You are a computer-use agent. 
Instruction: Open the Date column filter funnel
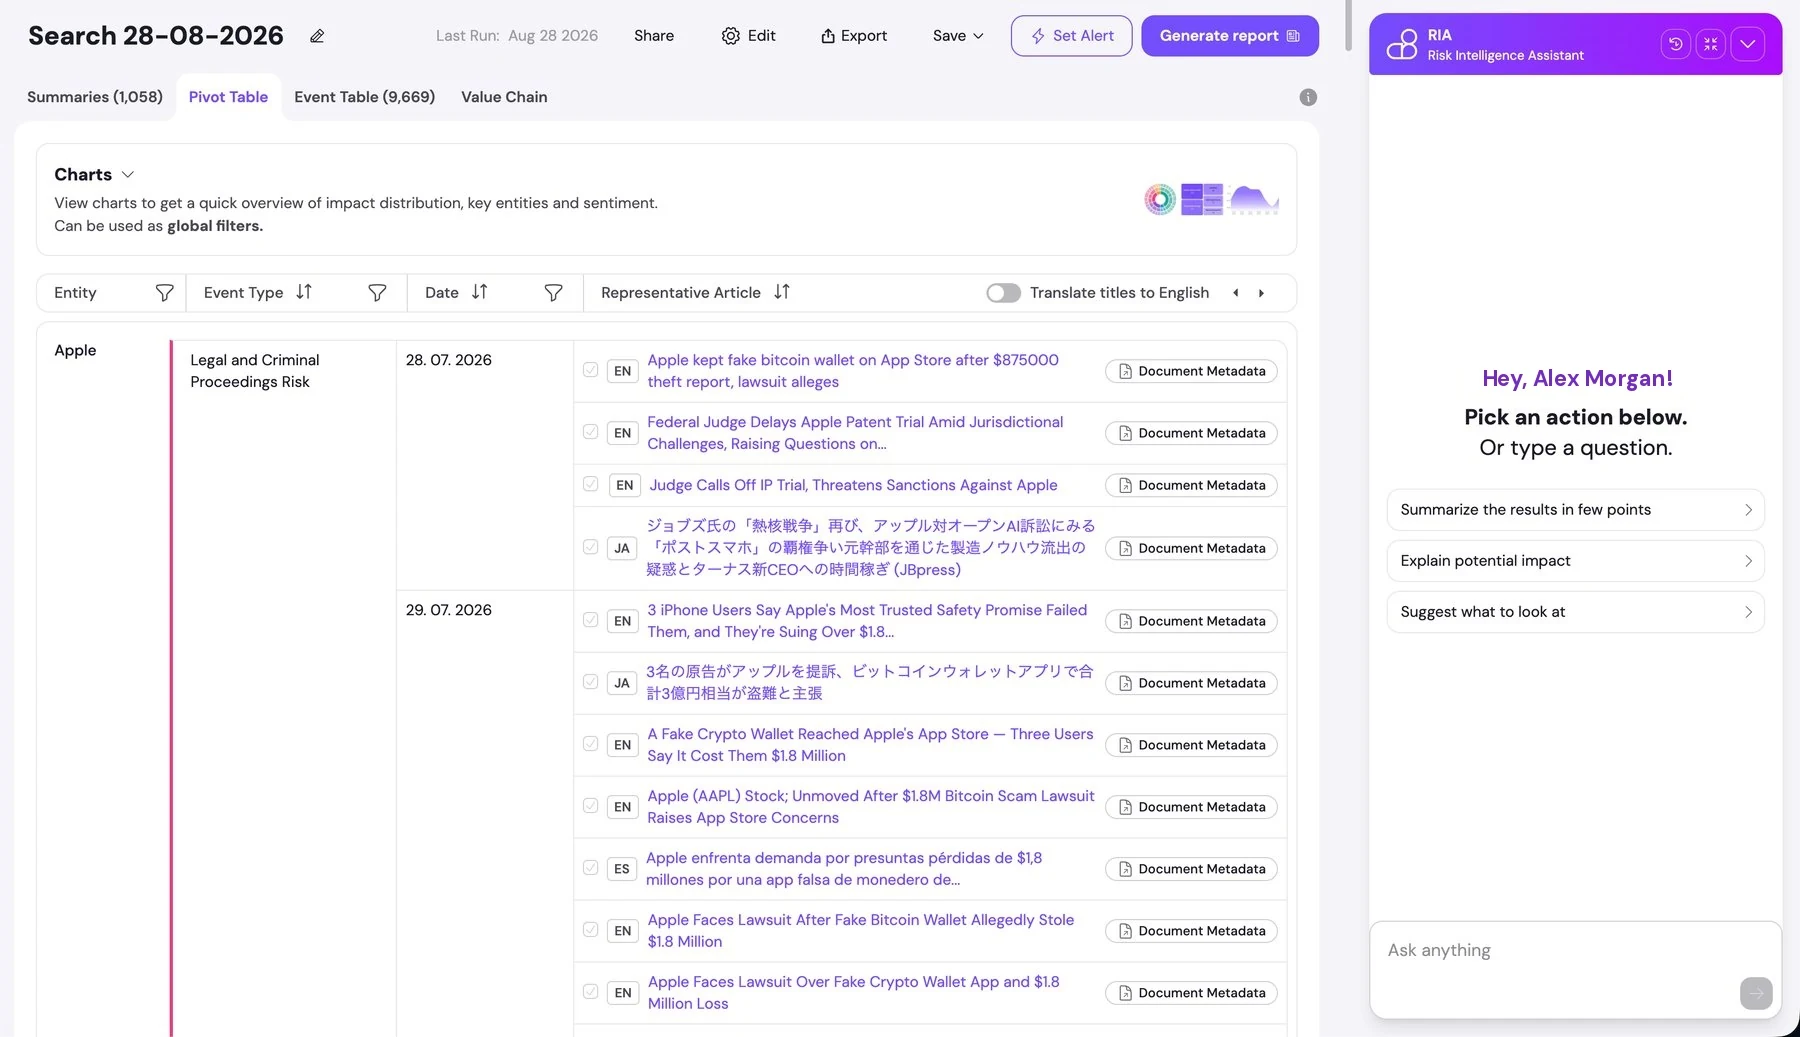point(553,293)
